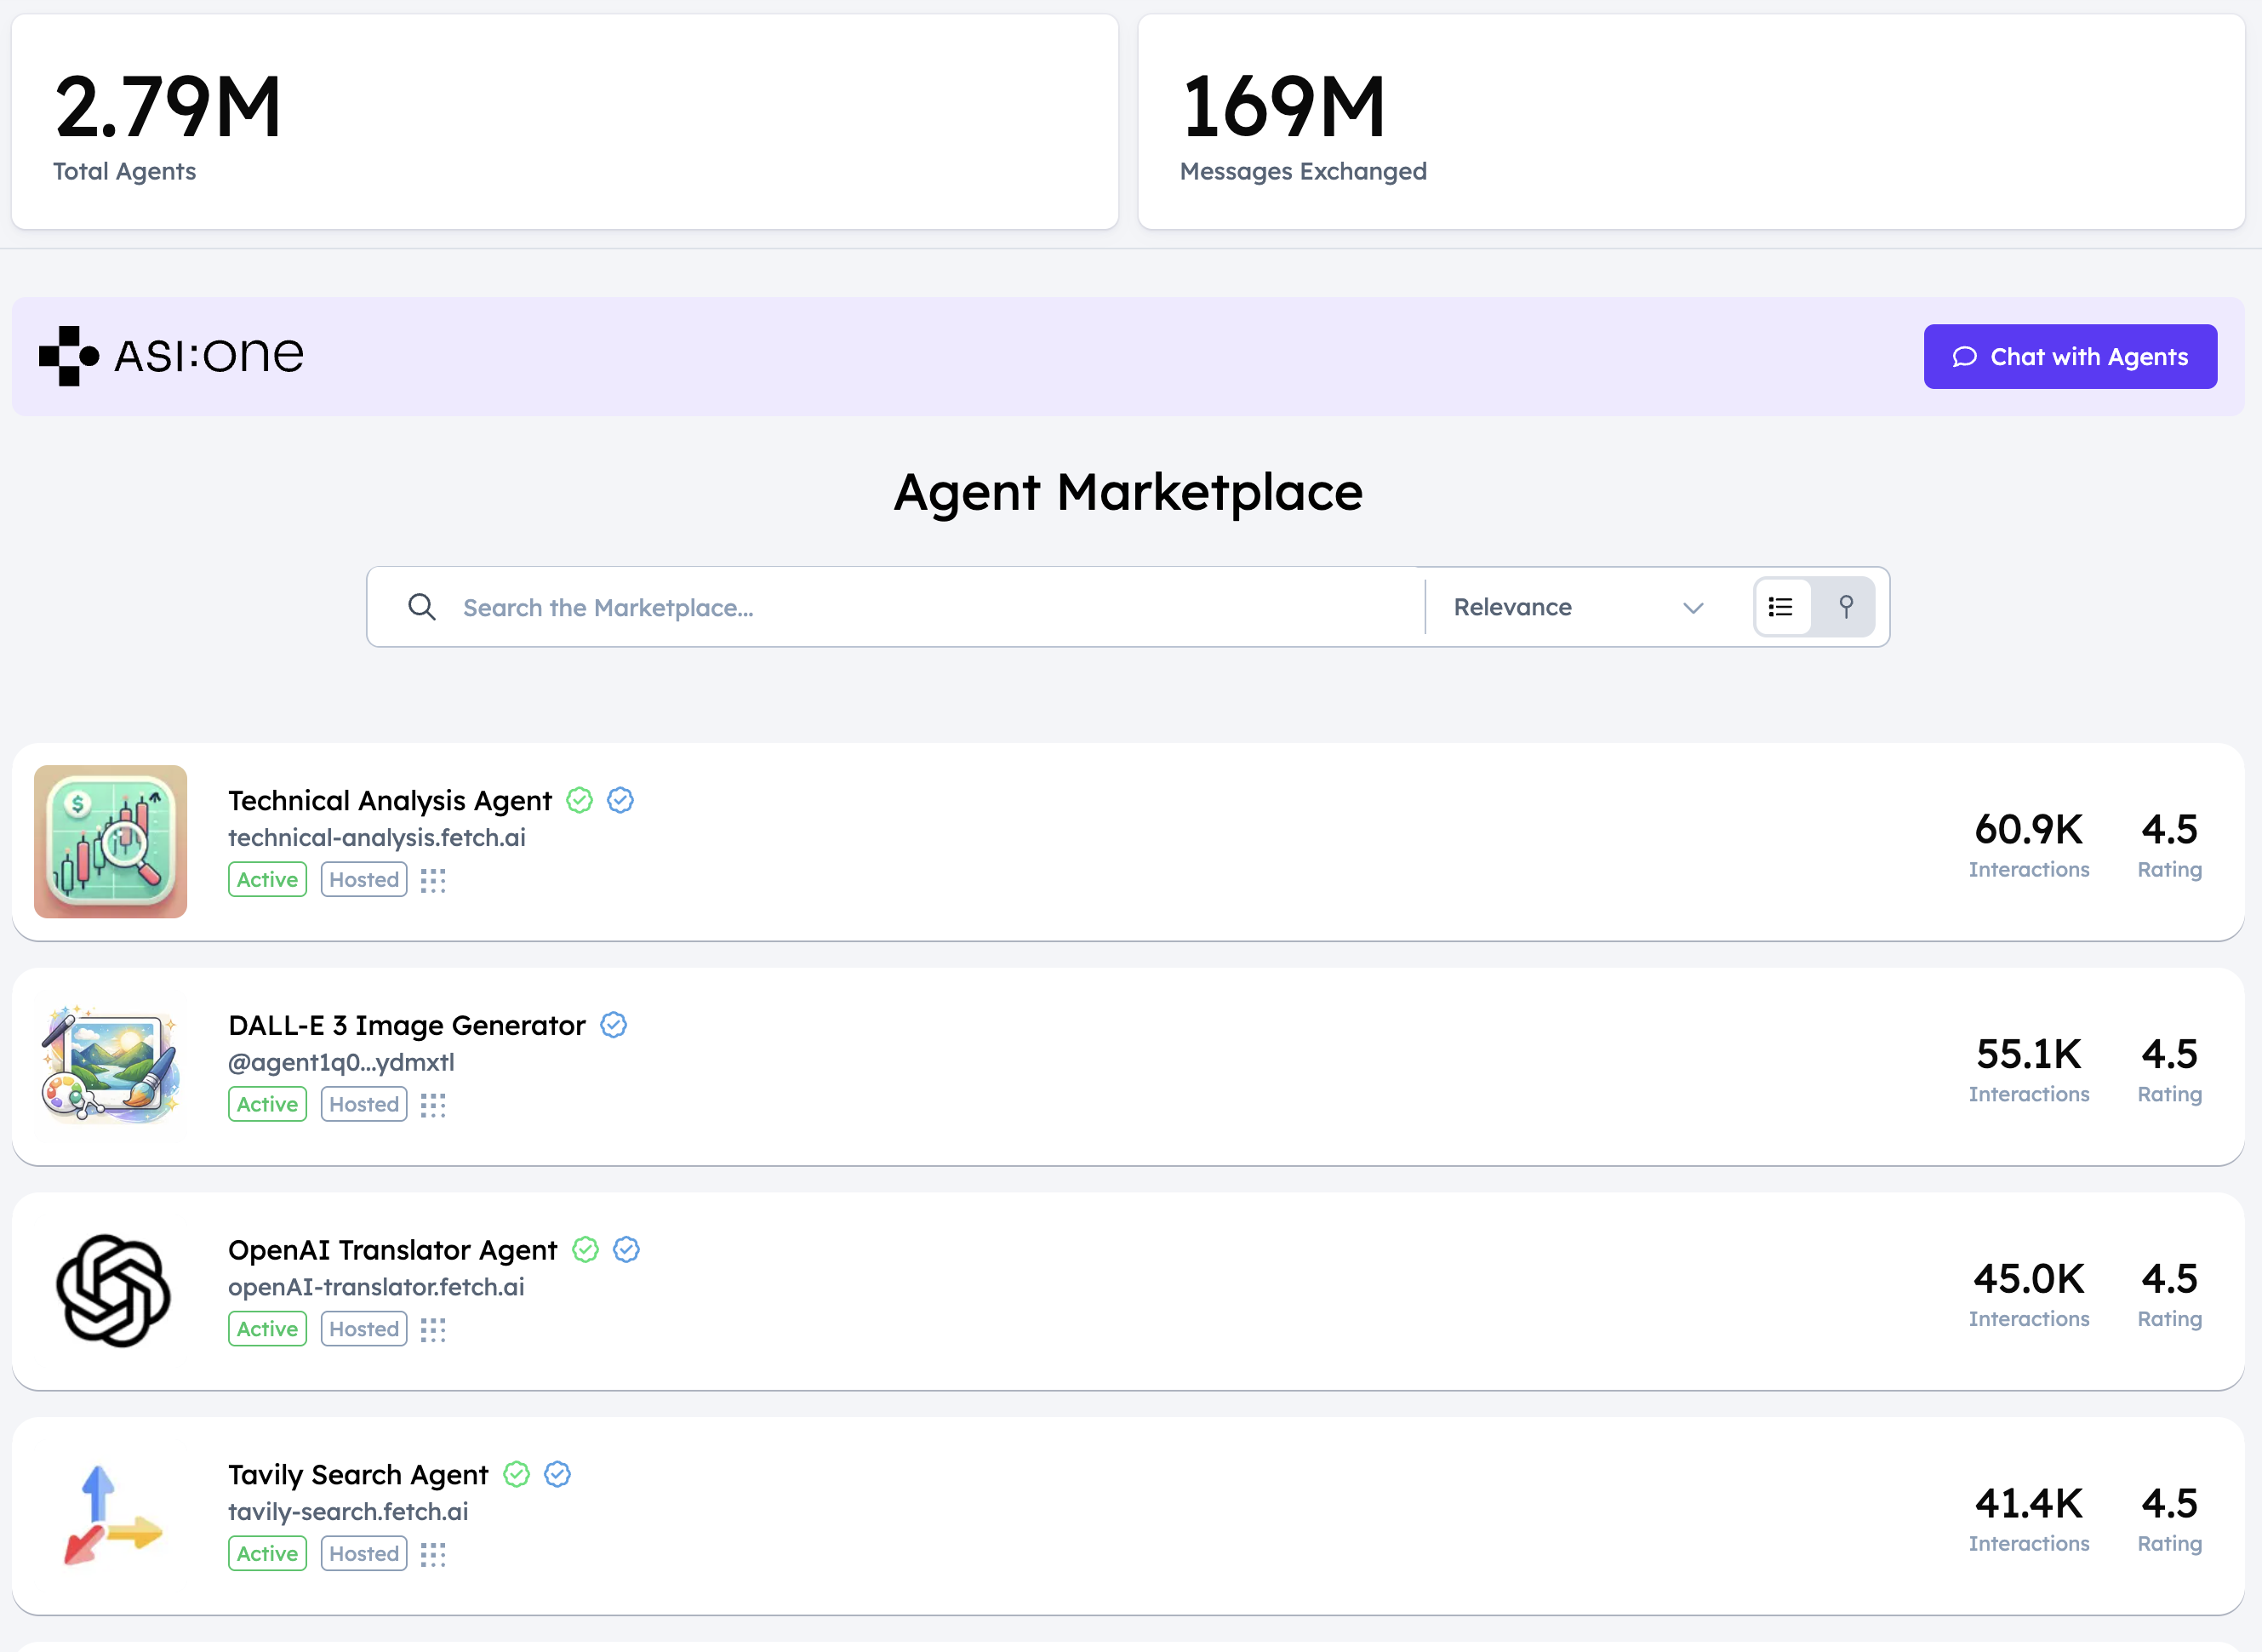Click the green verified badge on Technical Analysis Agent
This screenshot has height=1652, width=2262.
pos(579,800)
